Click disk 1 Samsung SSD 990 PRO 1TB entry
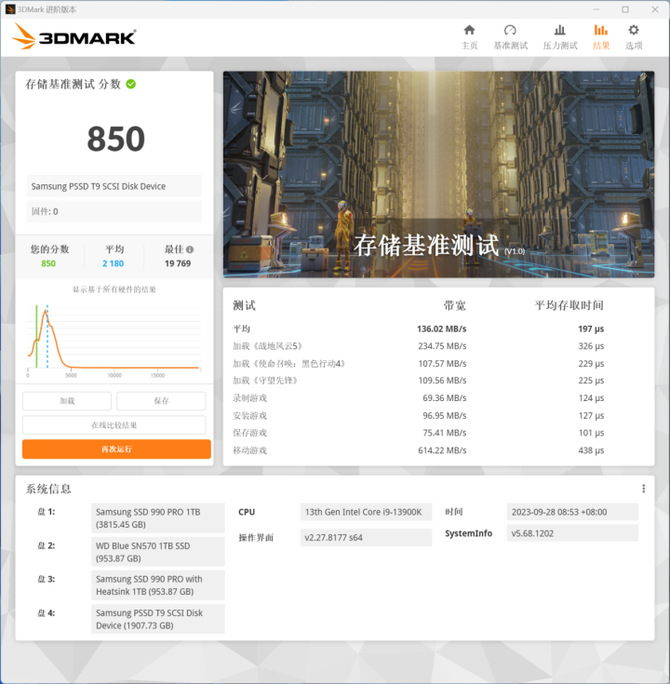Image resolution: width=670 pixels, height=684 pixels. coord(158,518)
